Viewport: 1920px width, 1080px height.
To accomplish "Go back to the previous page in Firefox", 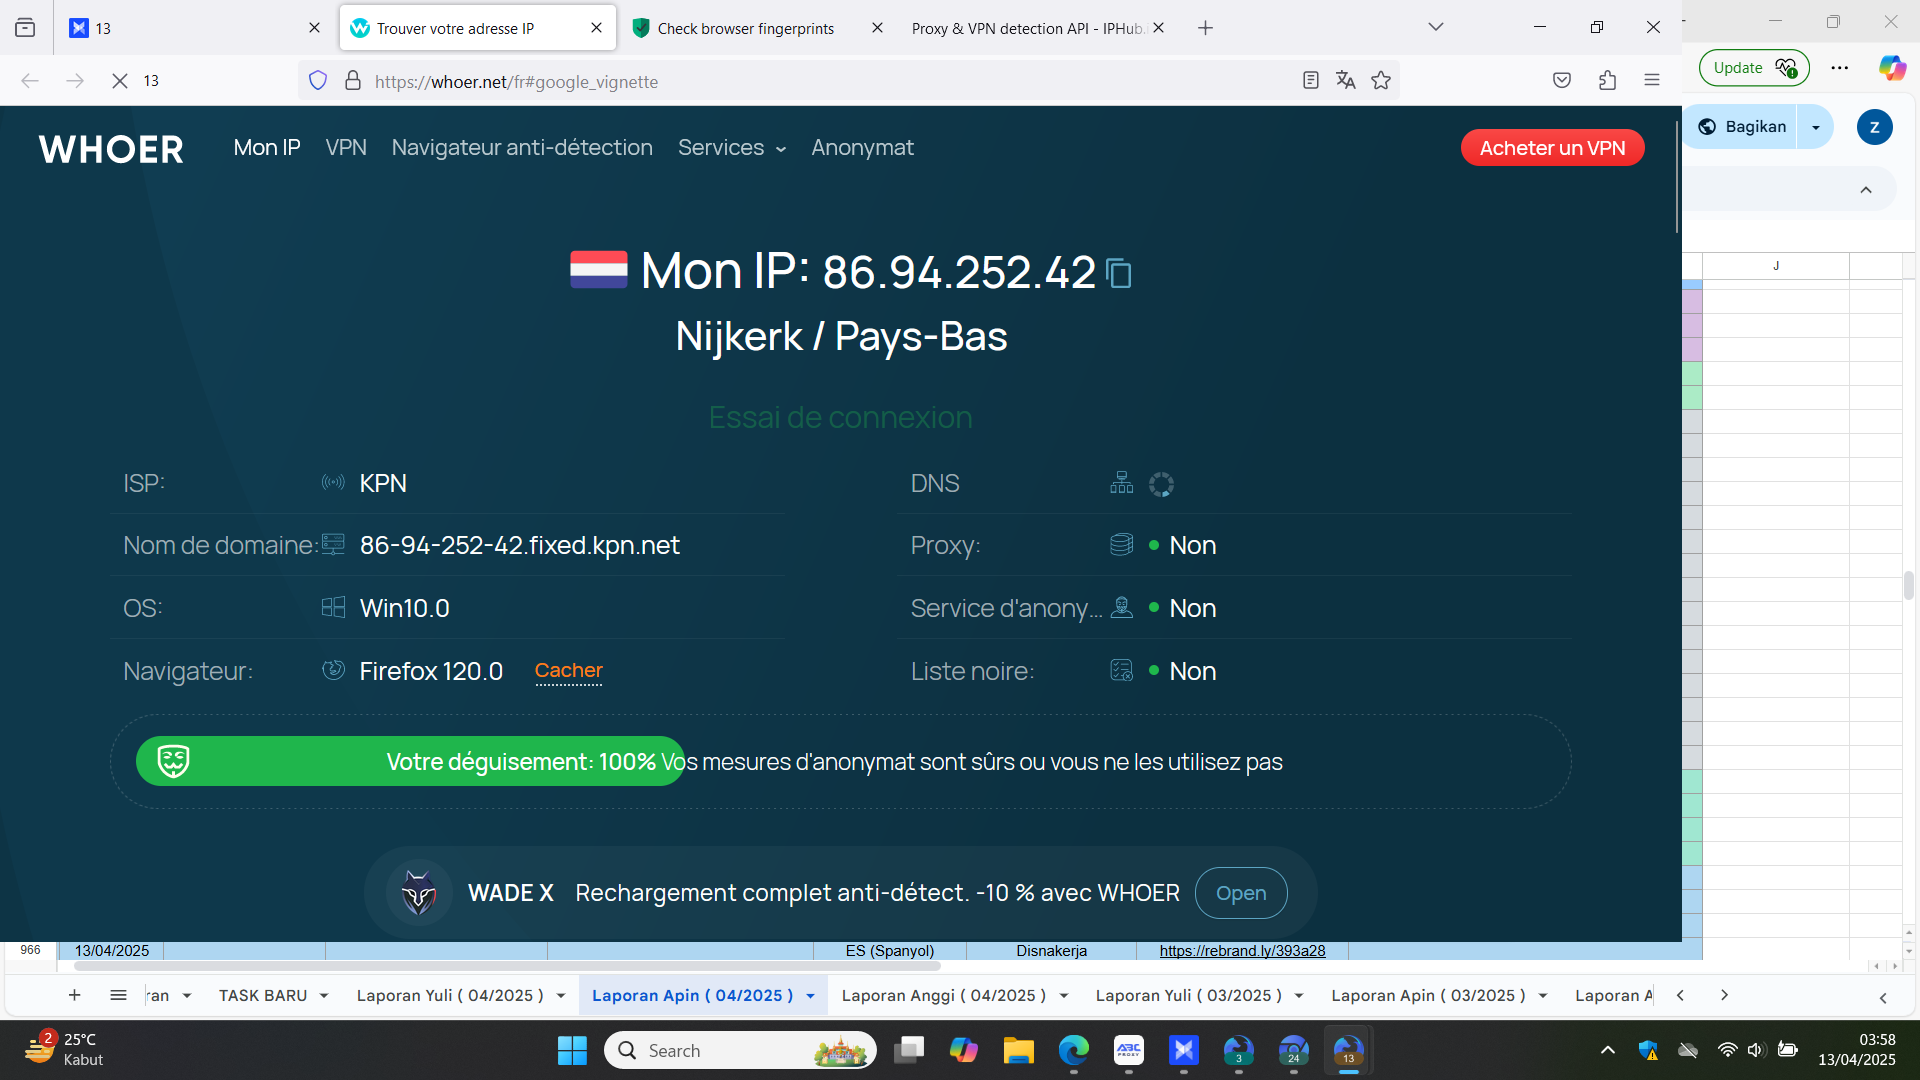I will tap(30, 81).
